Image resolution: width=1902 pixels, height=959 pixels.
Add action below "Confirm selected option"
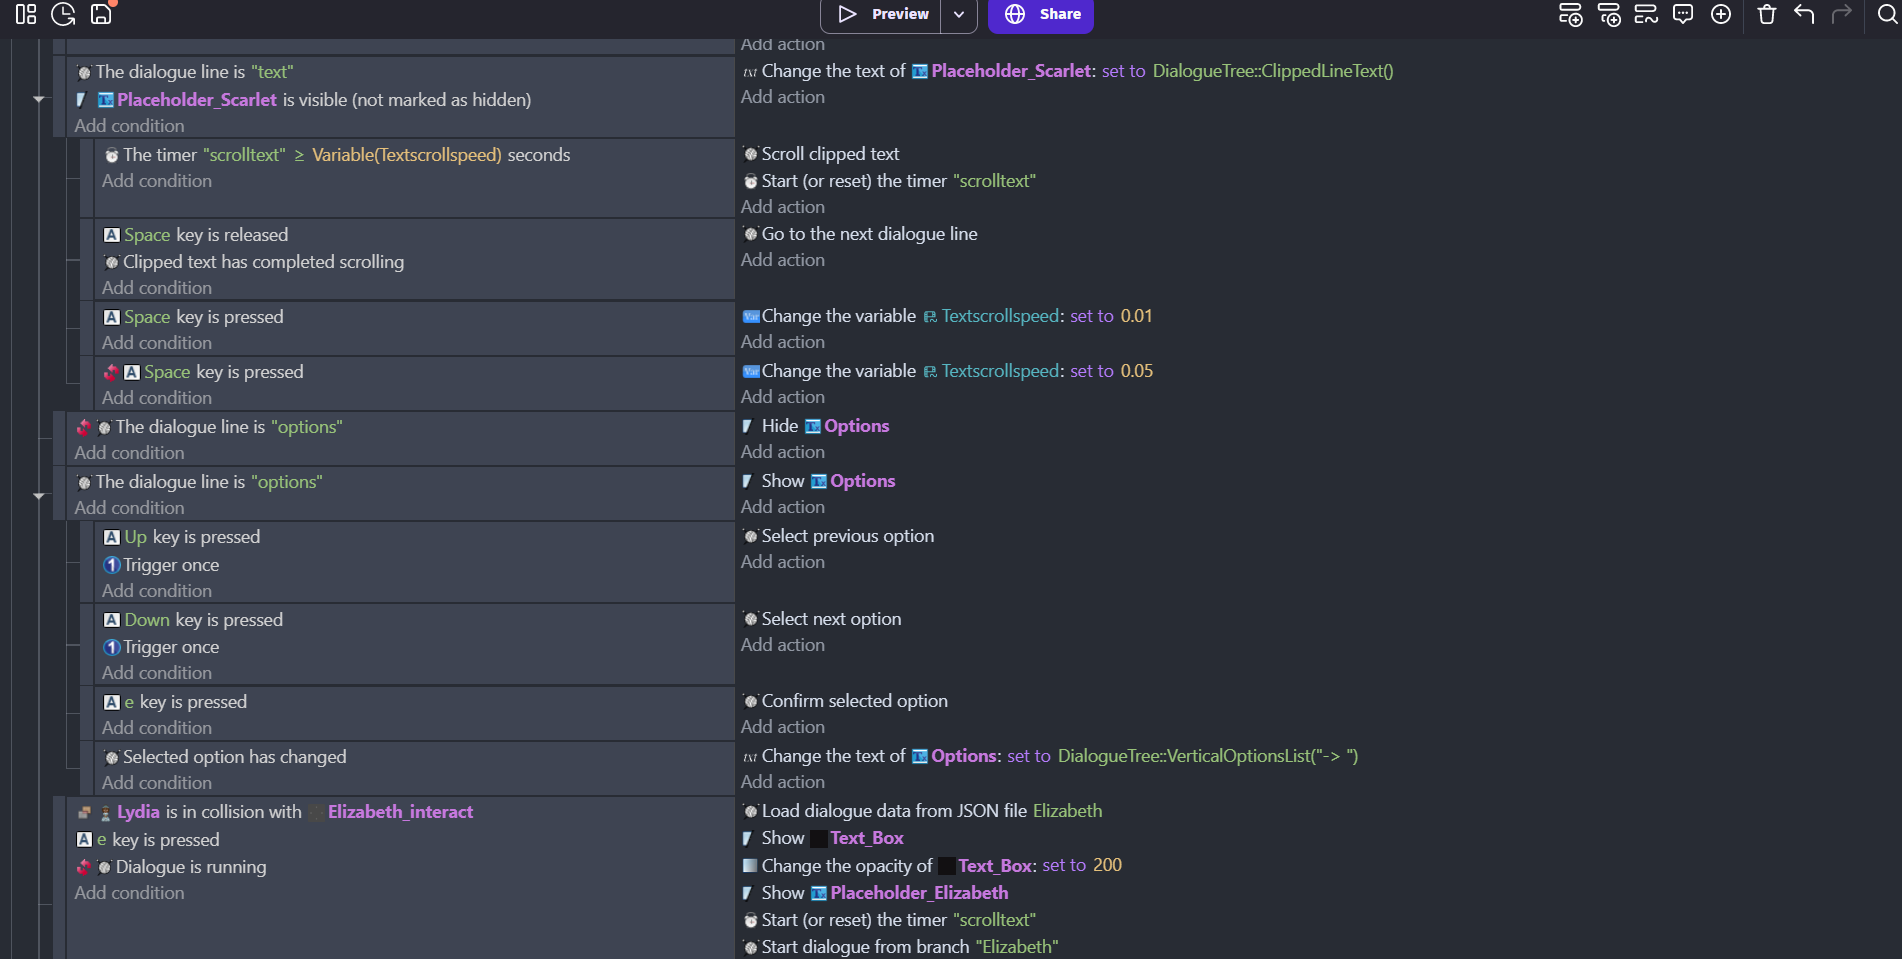click(782, 727)
